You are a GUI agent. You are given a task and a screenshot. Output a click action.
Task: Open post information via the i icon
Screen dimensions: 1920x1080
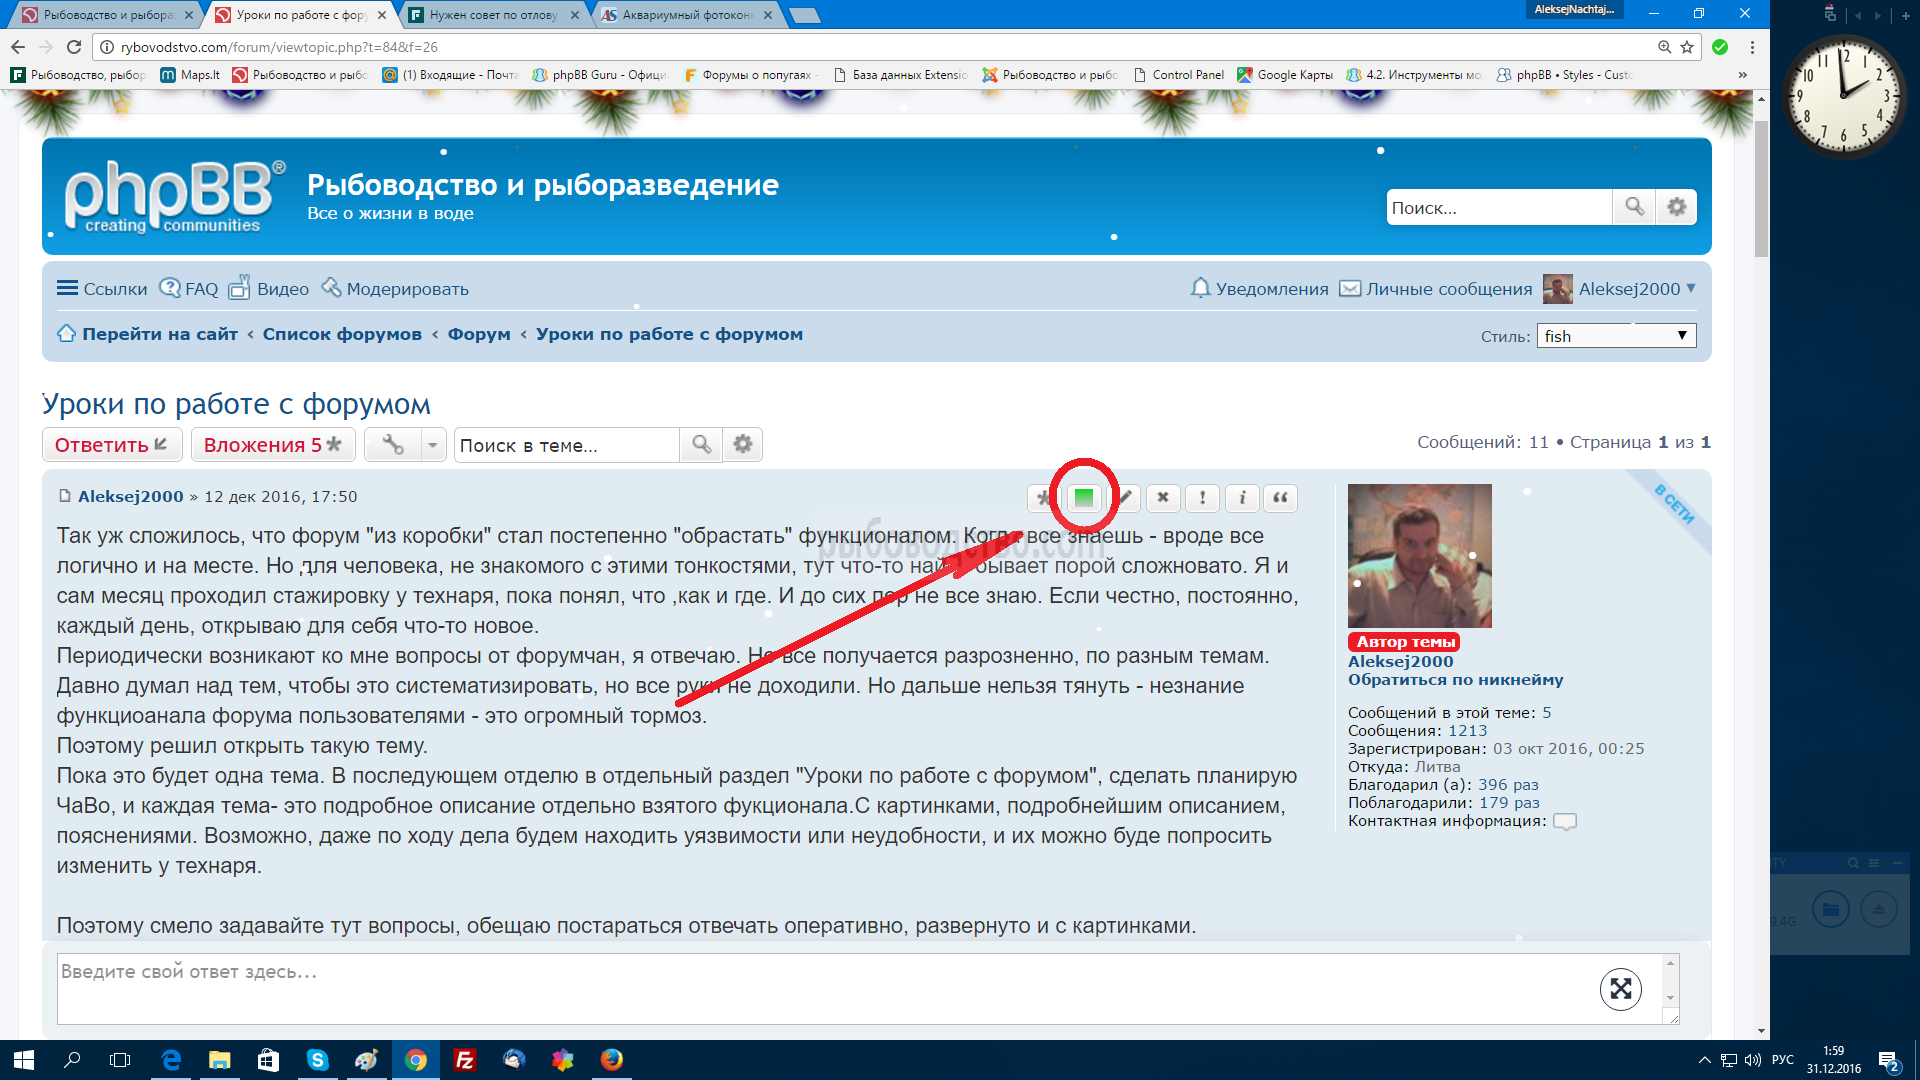[x=1242, y=498]
